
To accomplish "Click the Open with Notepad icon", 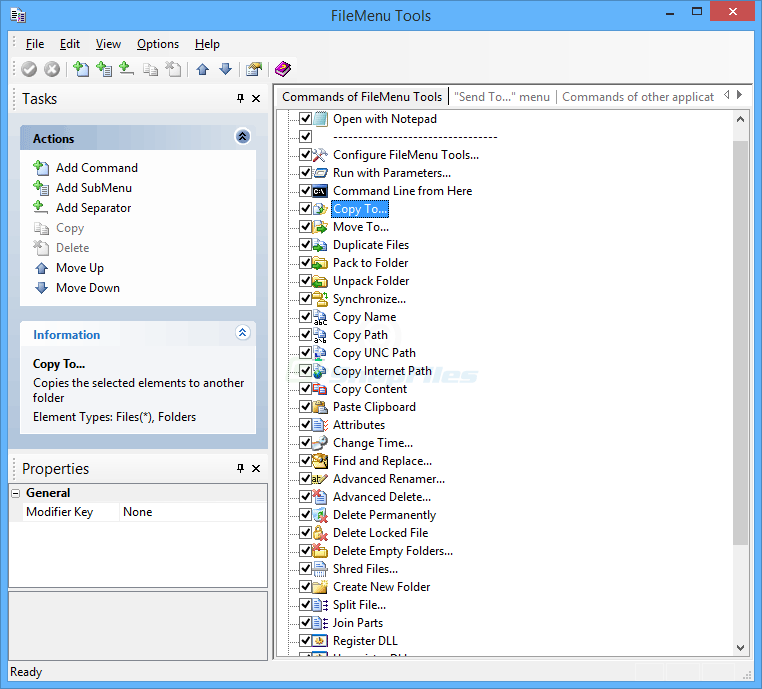I will coord(320,119).
